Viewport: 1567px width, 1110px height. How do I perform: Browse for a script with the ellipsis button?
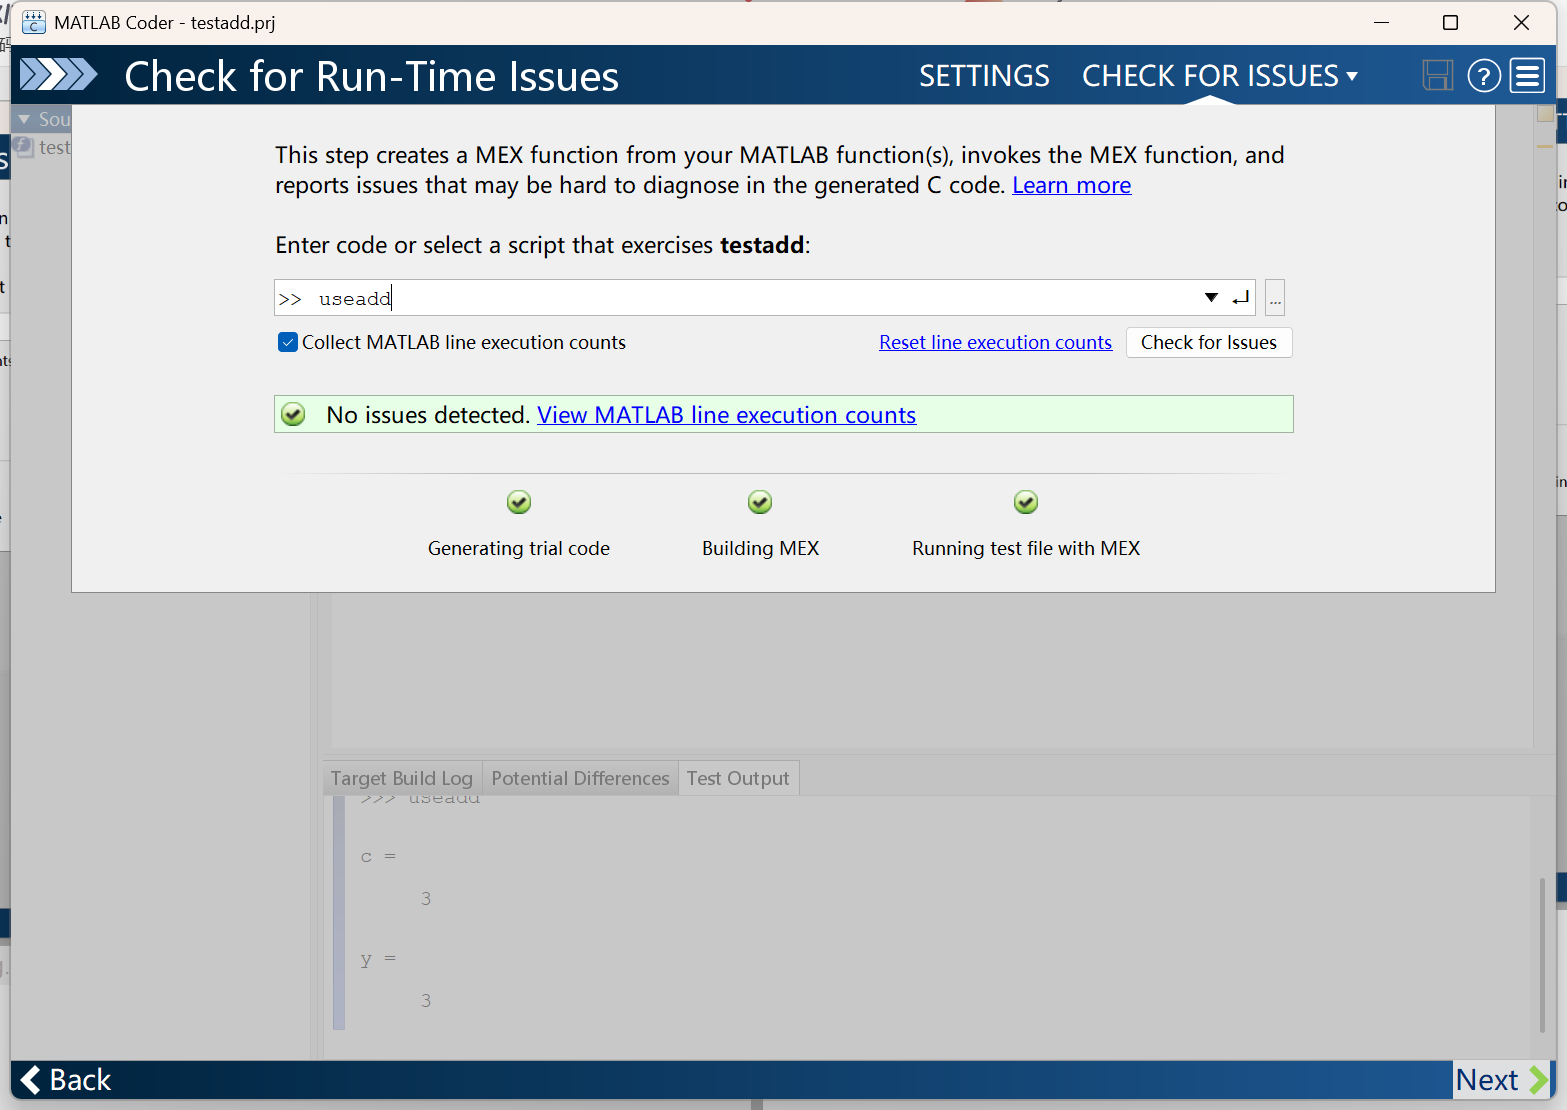(x=1275, y=298)
